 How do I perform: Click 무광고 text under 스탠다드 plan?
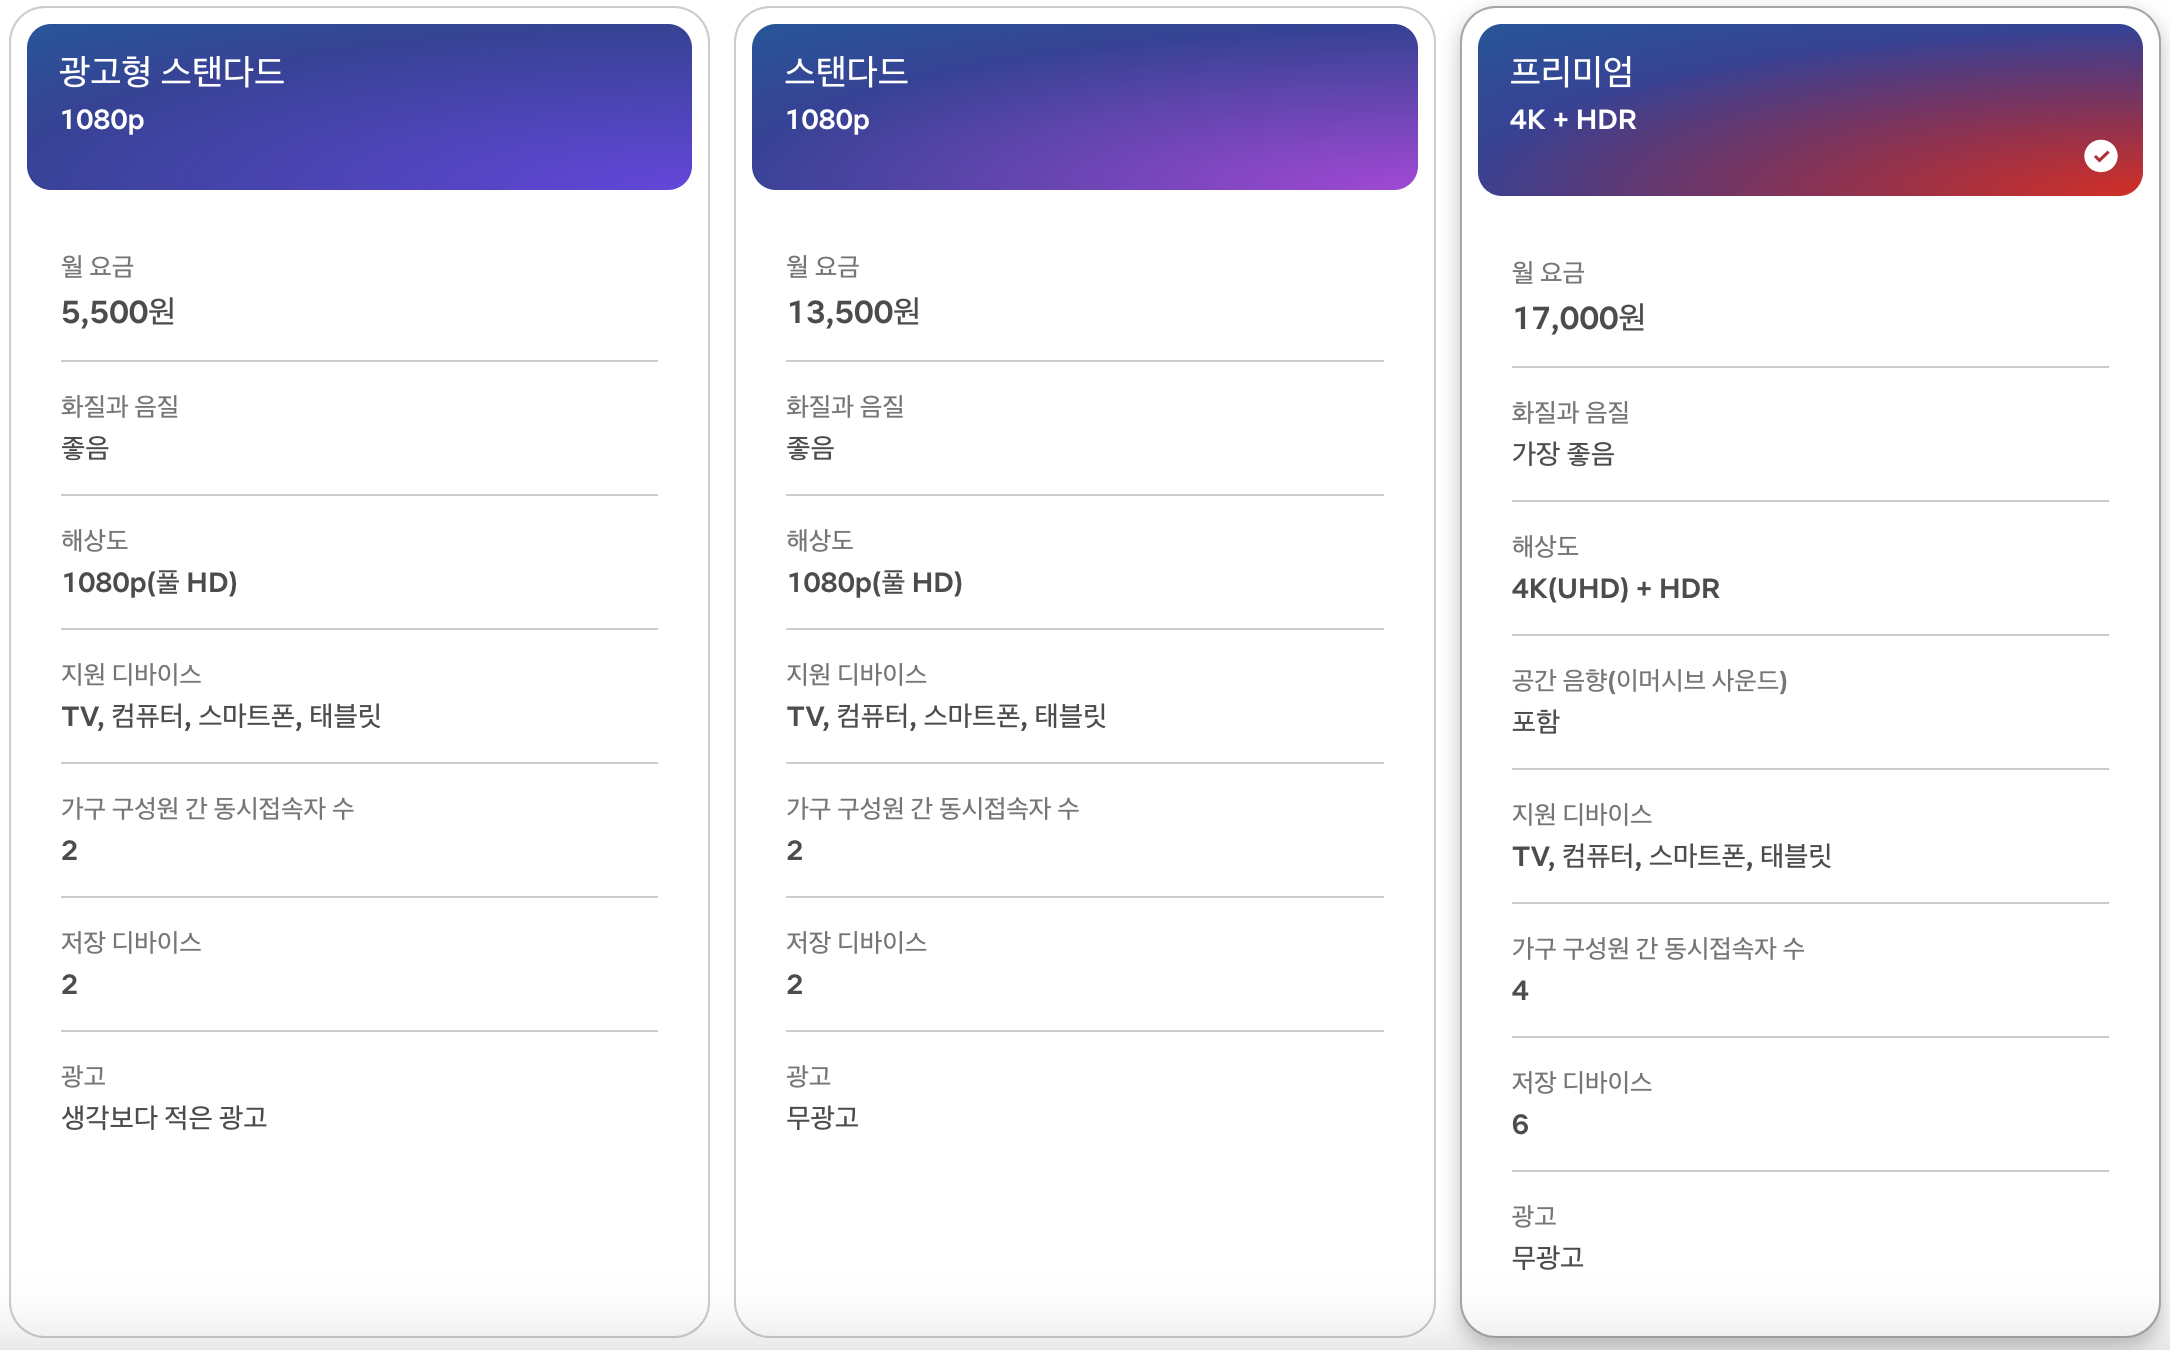pos(822,1118)
